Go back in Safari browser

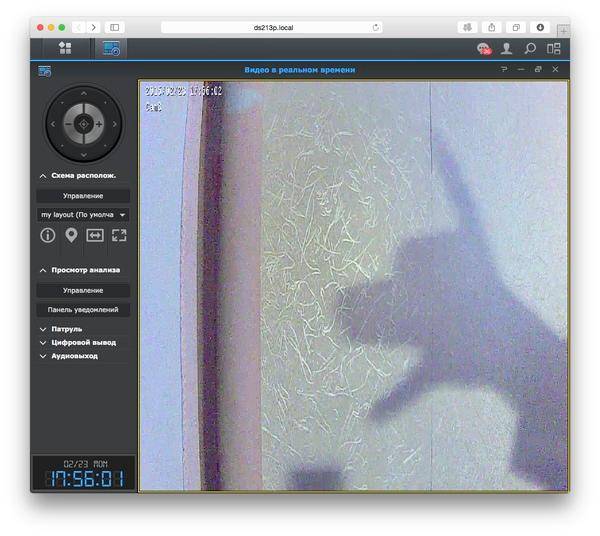78,28
